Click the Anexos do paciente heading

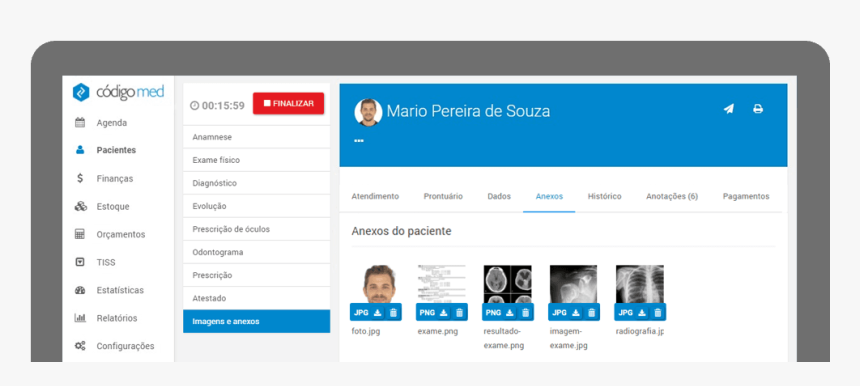tap(401, 231)
